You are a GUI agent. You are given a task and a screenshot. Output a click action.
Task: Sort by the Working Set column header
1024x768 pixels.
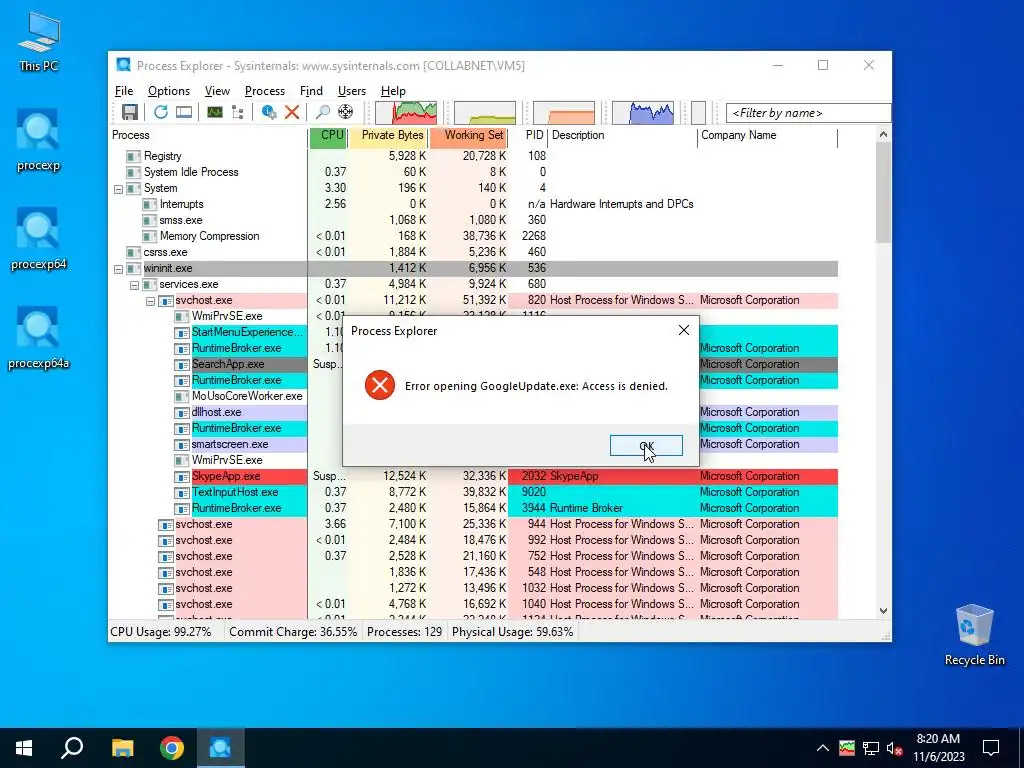469,135
